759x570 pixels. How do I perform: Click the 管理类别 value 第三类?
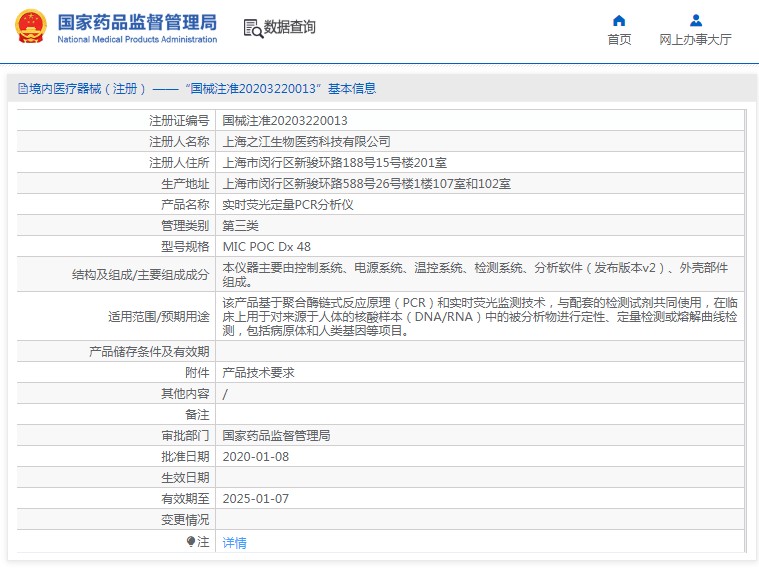(240, 225)
